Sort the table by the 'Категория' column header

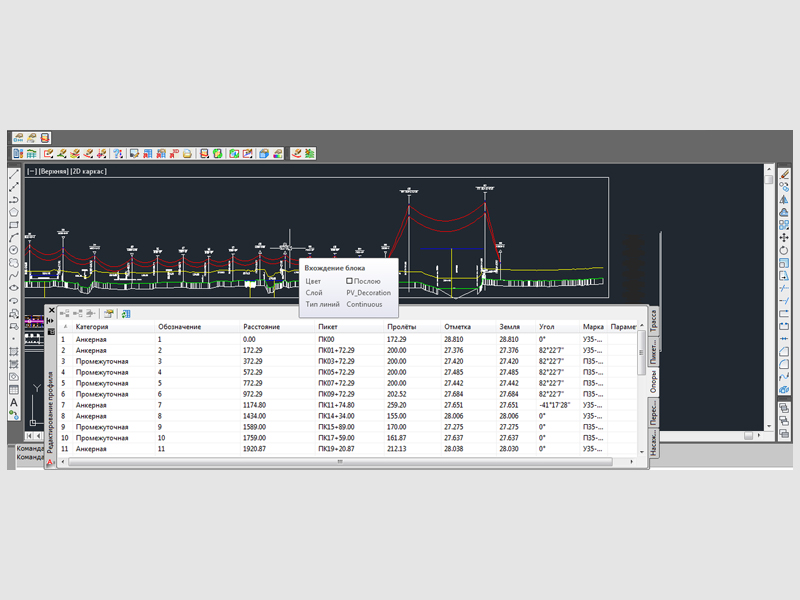pos(92,327)
